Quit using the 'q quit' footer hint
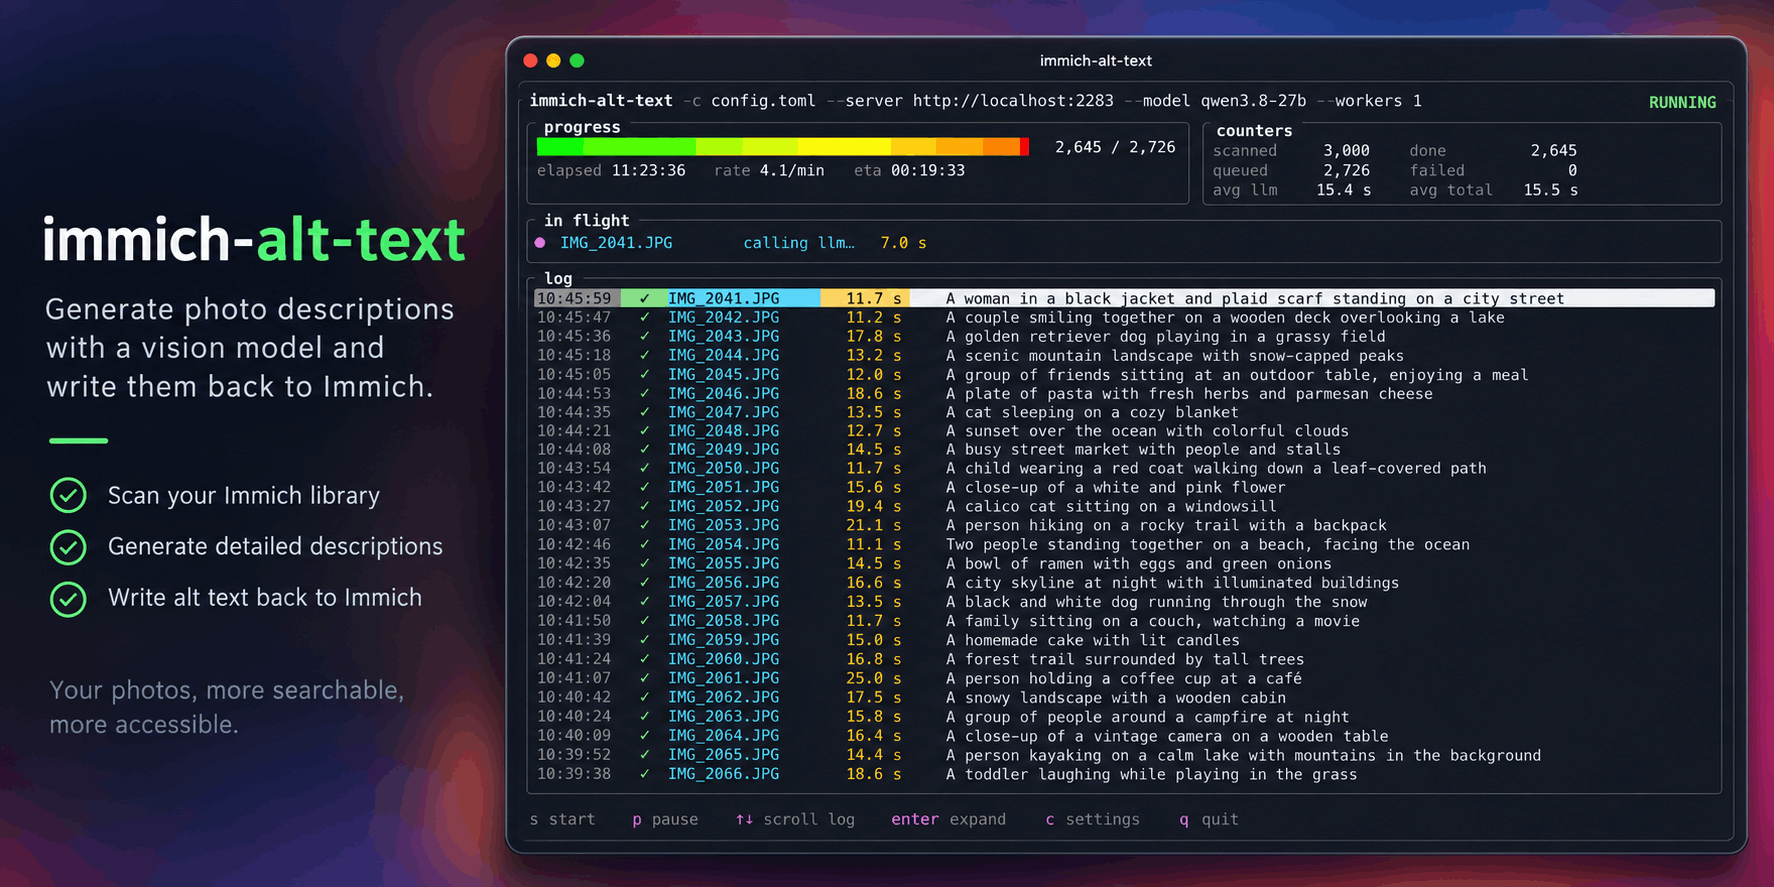This screenshot has width=1774, height=887. [x=1208, y=819]
